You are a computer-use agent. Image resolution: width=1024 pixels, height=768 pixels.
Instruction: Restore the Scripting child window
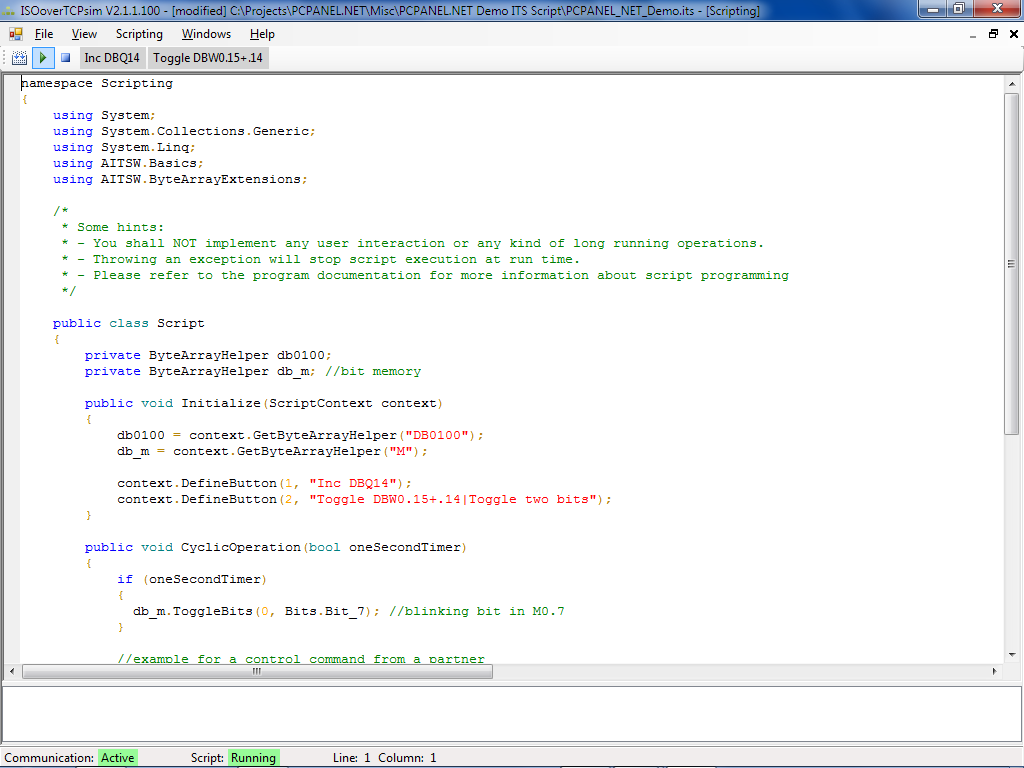993,34
